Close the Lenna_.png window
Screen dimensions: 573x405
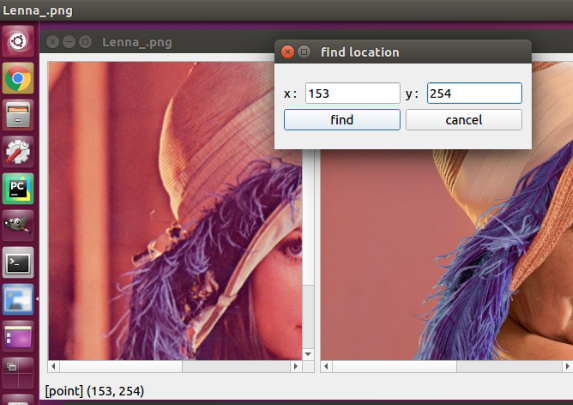pyautogui.click(x=53, y=42)
